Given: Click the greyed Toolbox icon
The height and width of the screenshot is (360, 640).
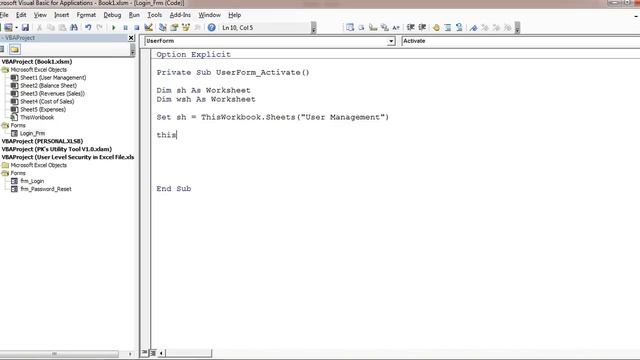Looking at the screenshot, I should click(197, 28).
